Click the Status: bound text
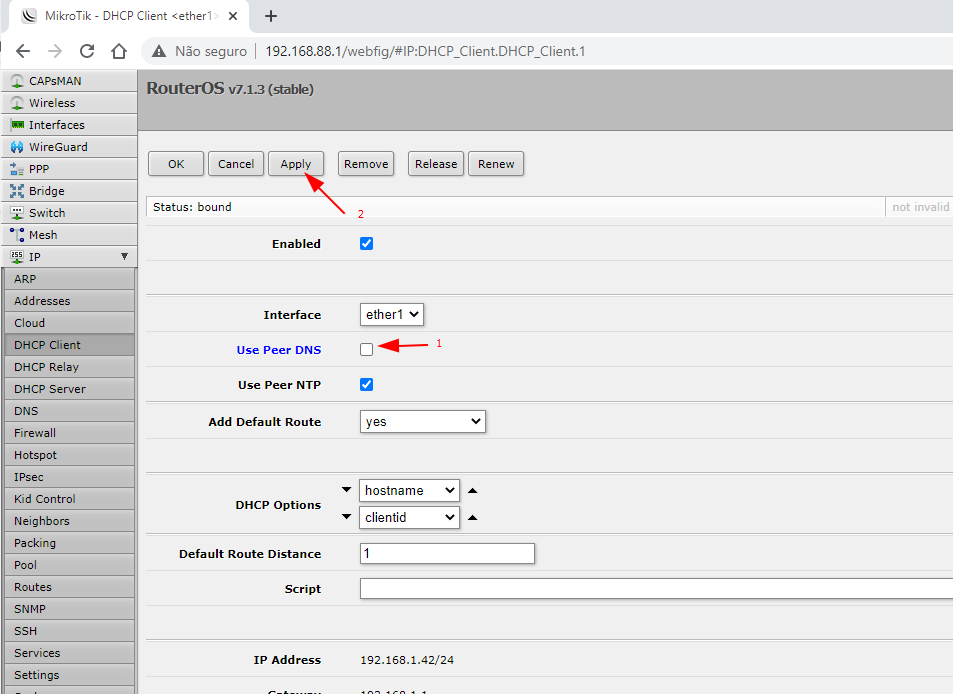This screenshot has height=694, width=953. click(x=192, y=207)
